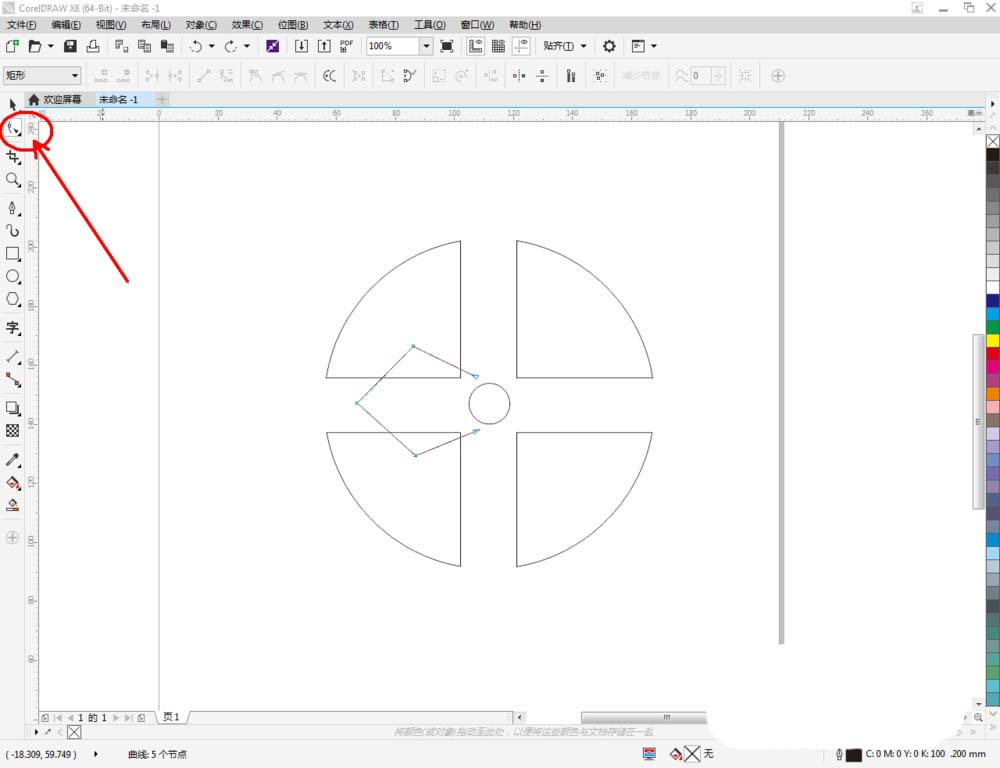The height and width of the screenshot is (768, 1000).
Task: Click the Paste icon
Action: pos(167,46)
